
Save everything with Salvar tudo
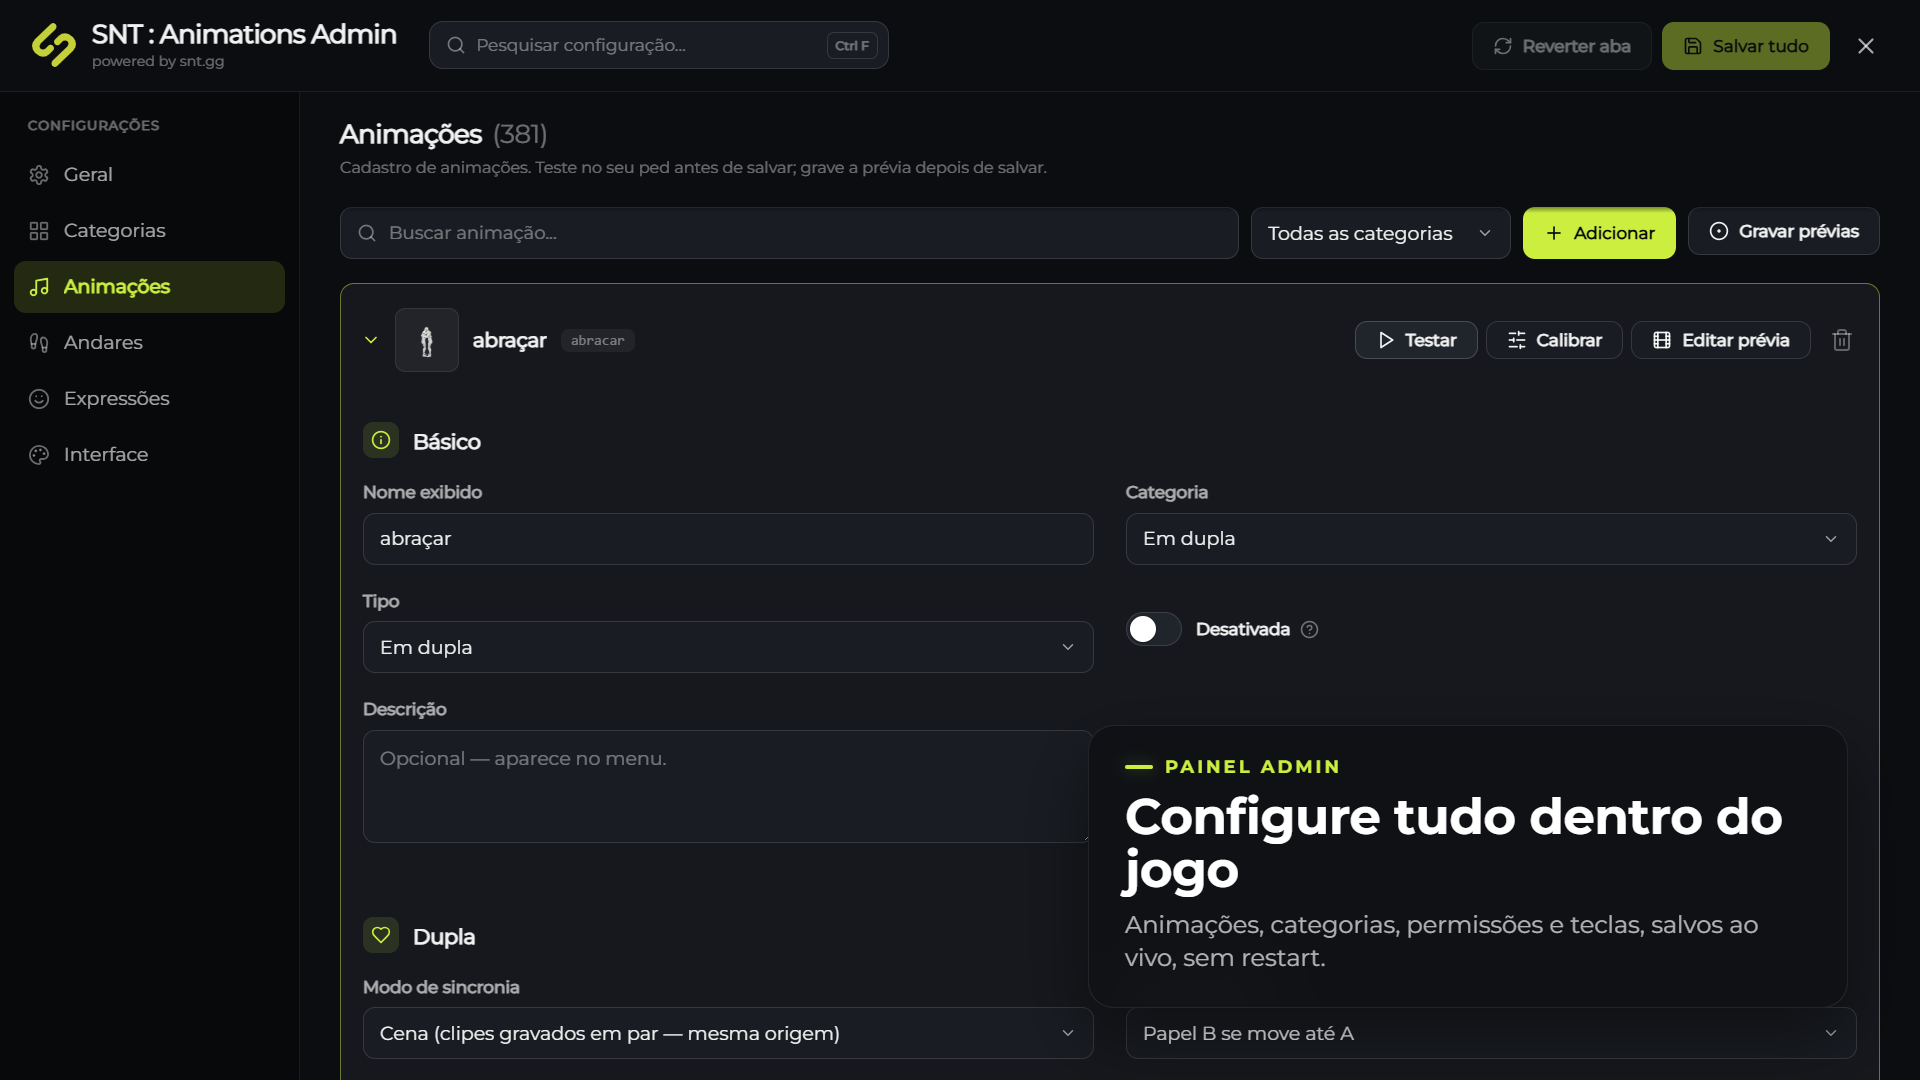click(x=1745, y=46)
